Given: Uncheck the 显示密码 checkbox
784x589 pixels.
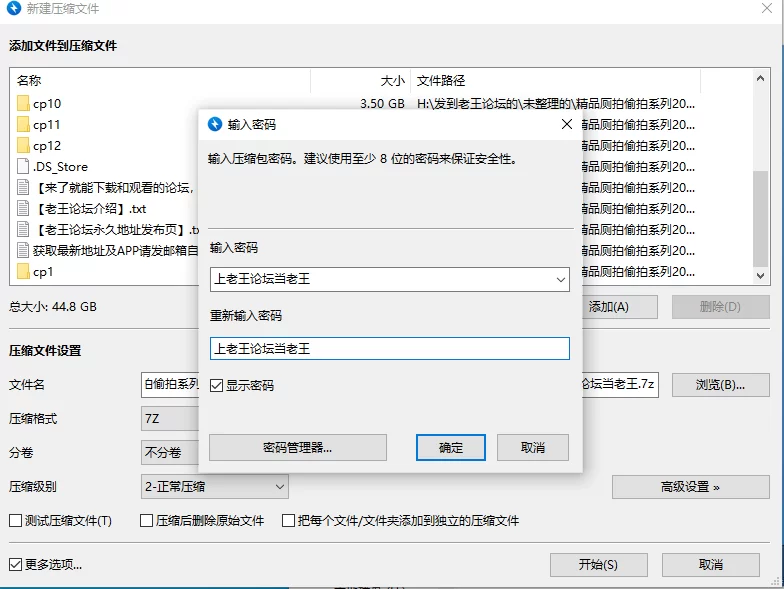Looking at the screenshot, I should (216, 386).
